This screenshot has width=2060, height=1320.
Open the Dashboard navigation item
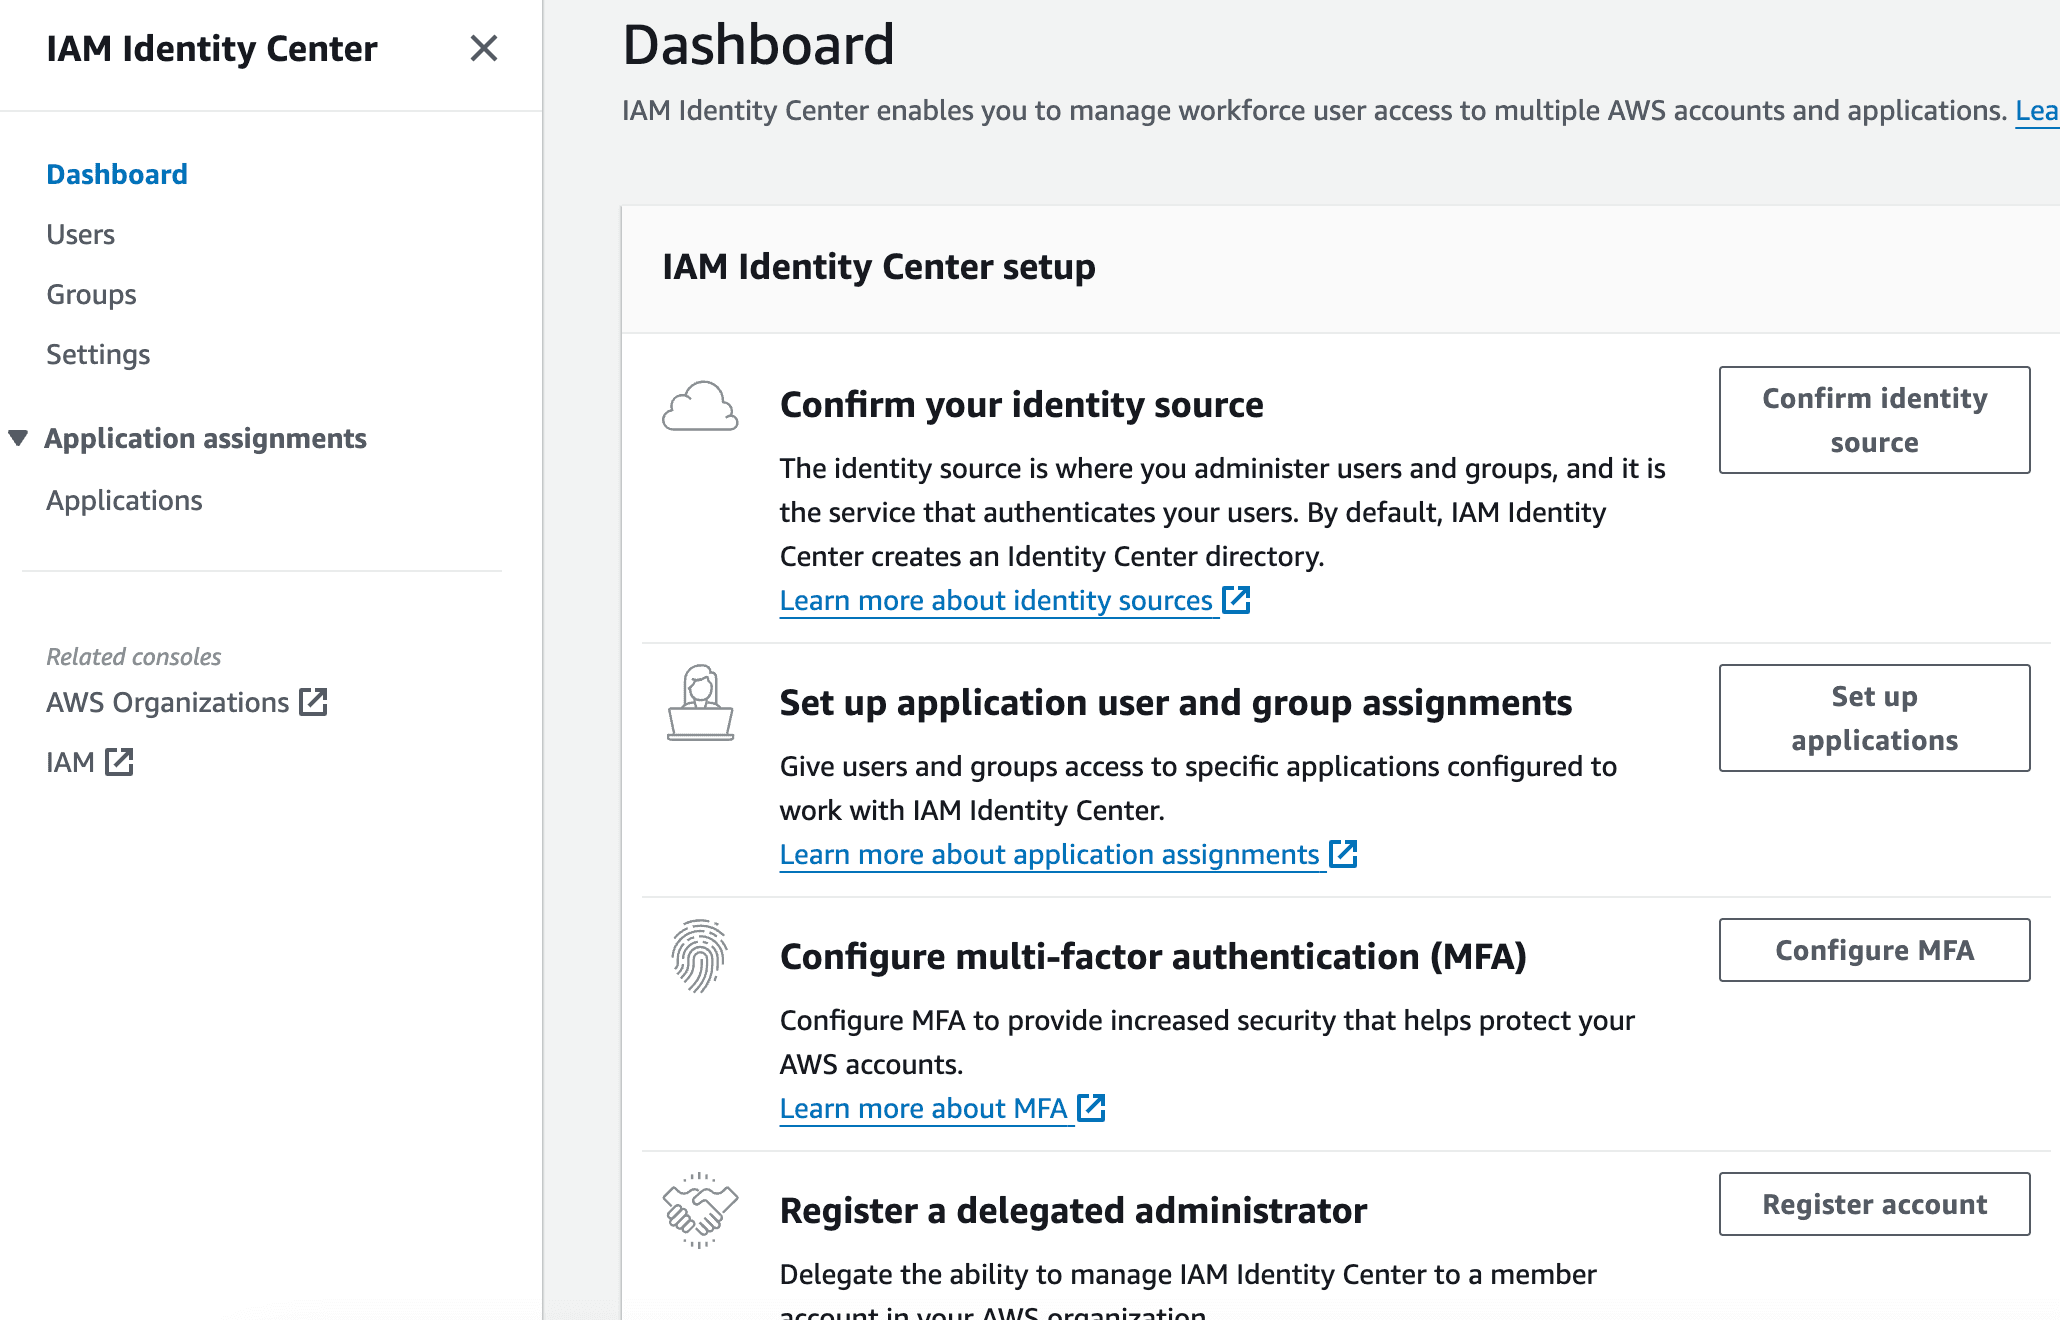tap(117, 174)
